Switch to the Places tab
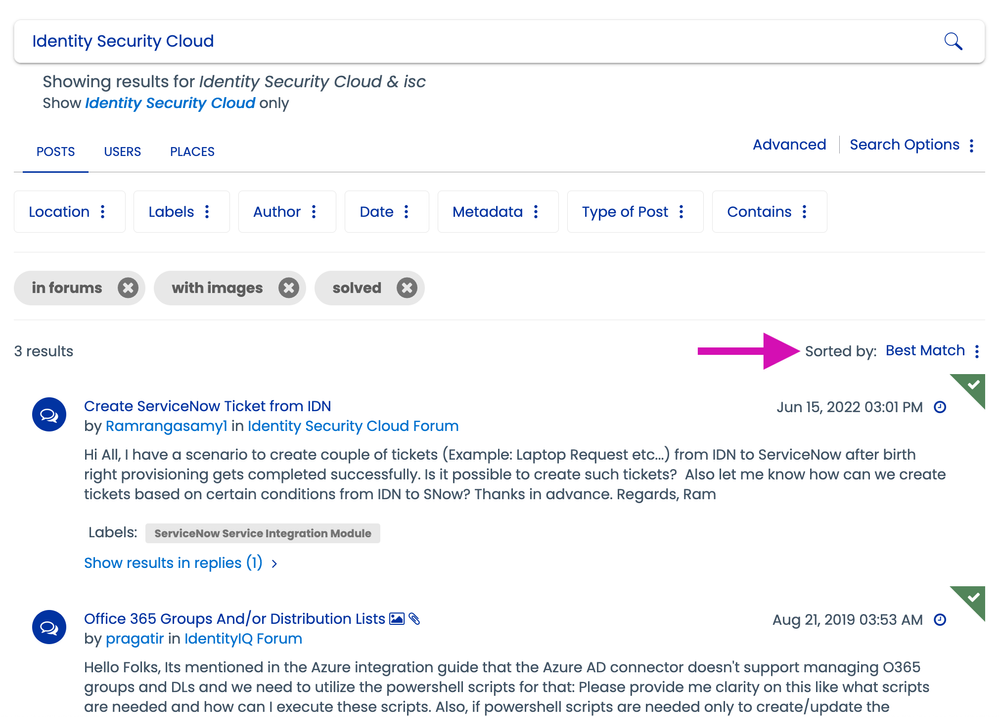The width and height of the screenshot is (999, 717). click(192, 152)
